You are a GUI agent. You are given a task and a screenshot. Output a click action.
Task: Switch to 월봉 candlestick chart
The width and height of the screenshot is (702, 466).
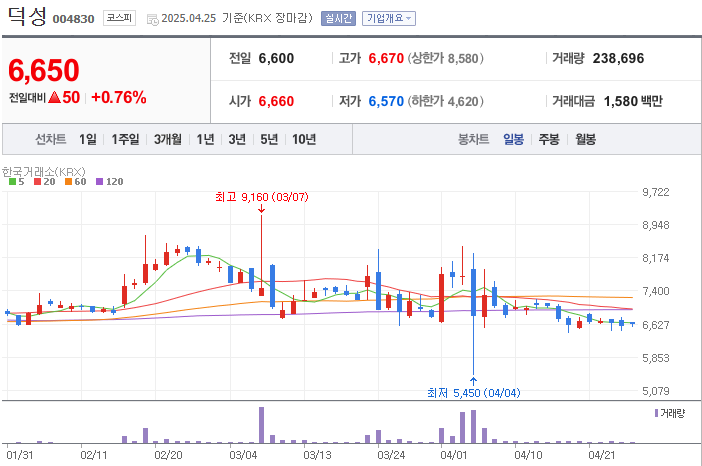point(586,139)
